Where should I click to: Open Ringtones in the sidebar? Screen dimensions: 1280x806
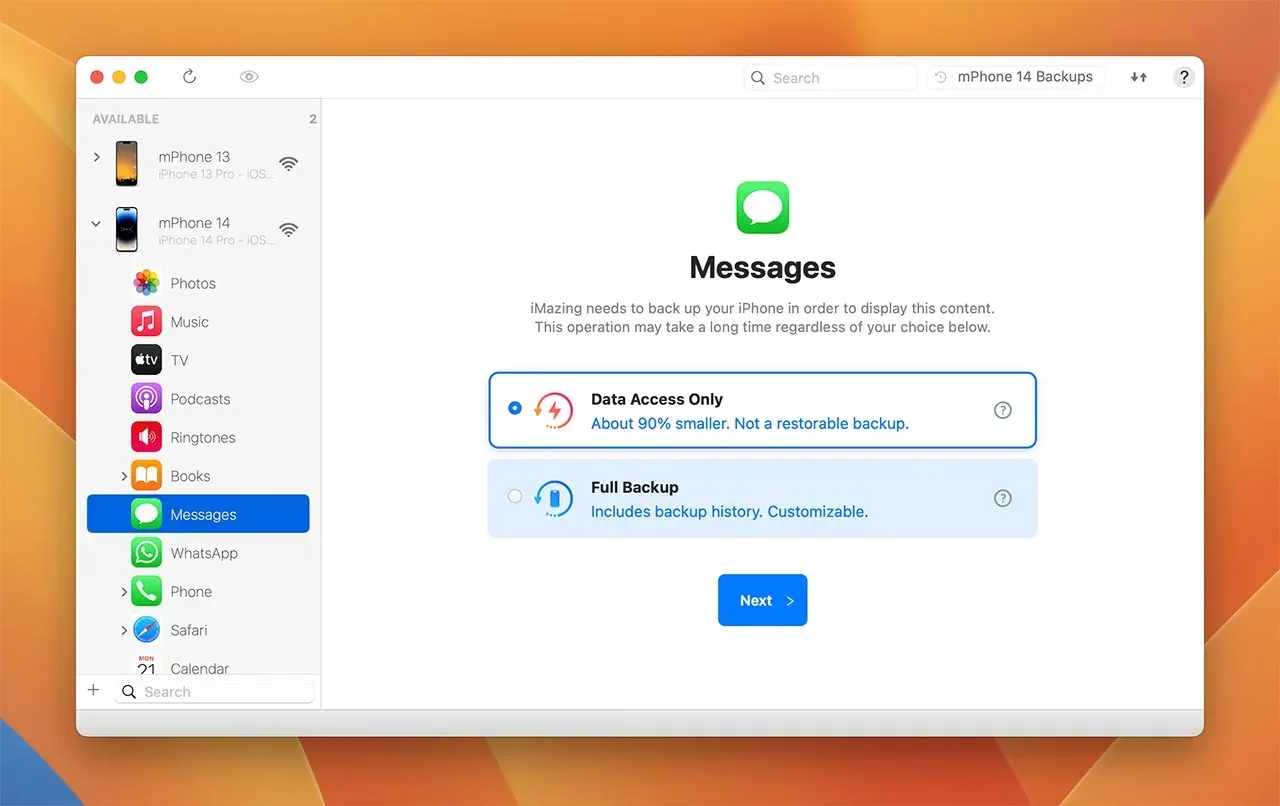pyautogui.click(x=202, y=438)
